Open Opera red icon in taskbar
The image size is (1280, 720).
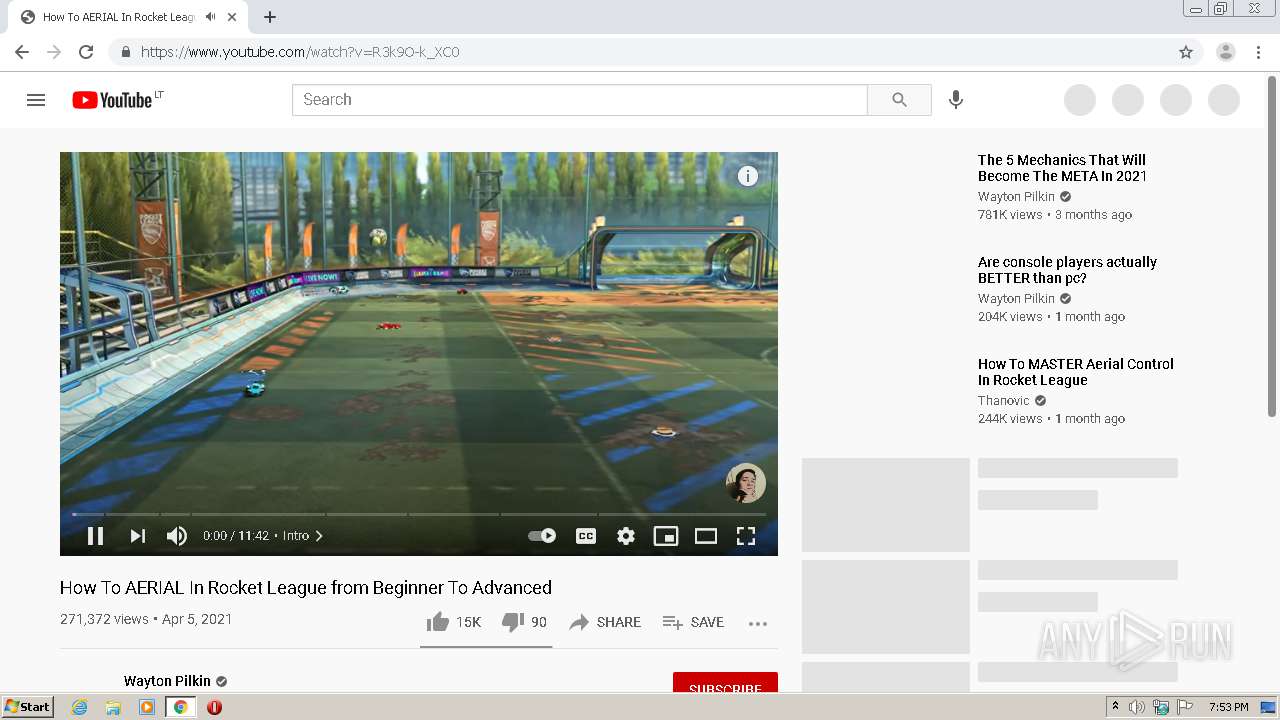click(214, 707)
